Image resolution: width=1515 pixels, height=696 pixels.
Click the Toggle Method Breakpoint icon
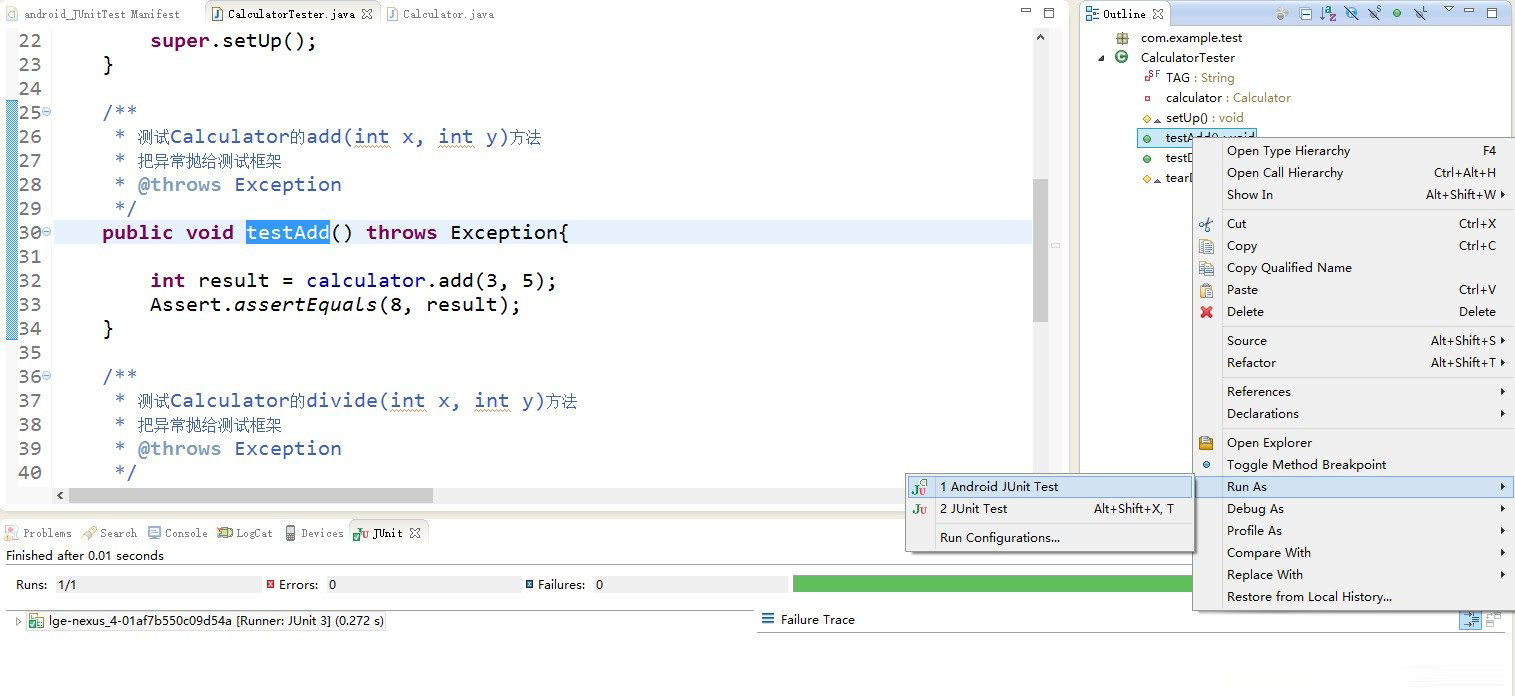click(1206, 465)
